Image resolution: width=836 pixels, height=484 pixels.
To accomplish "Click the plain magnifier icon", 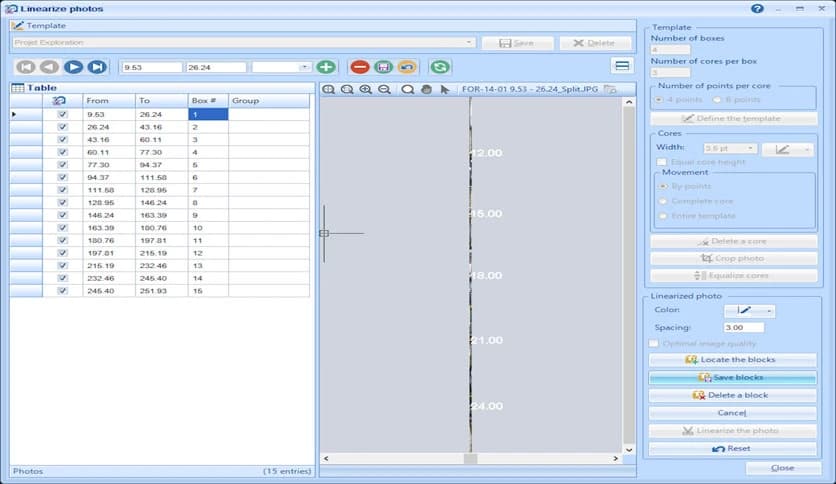I will coord(408,89).
